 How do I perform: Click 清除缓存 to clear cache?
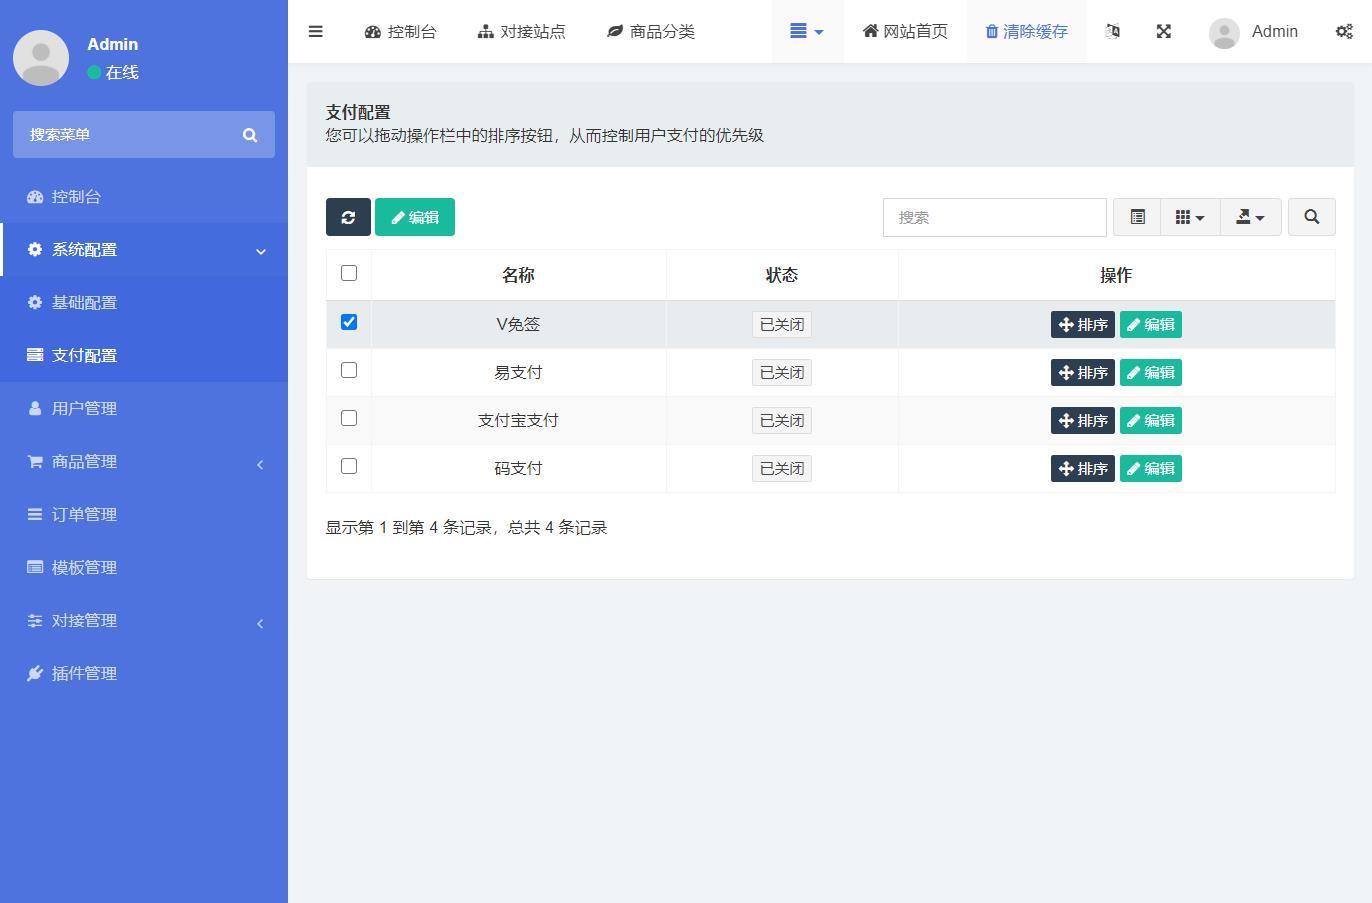pyautogui.click(x=1027, y=31)
